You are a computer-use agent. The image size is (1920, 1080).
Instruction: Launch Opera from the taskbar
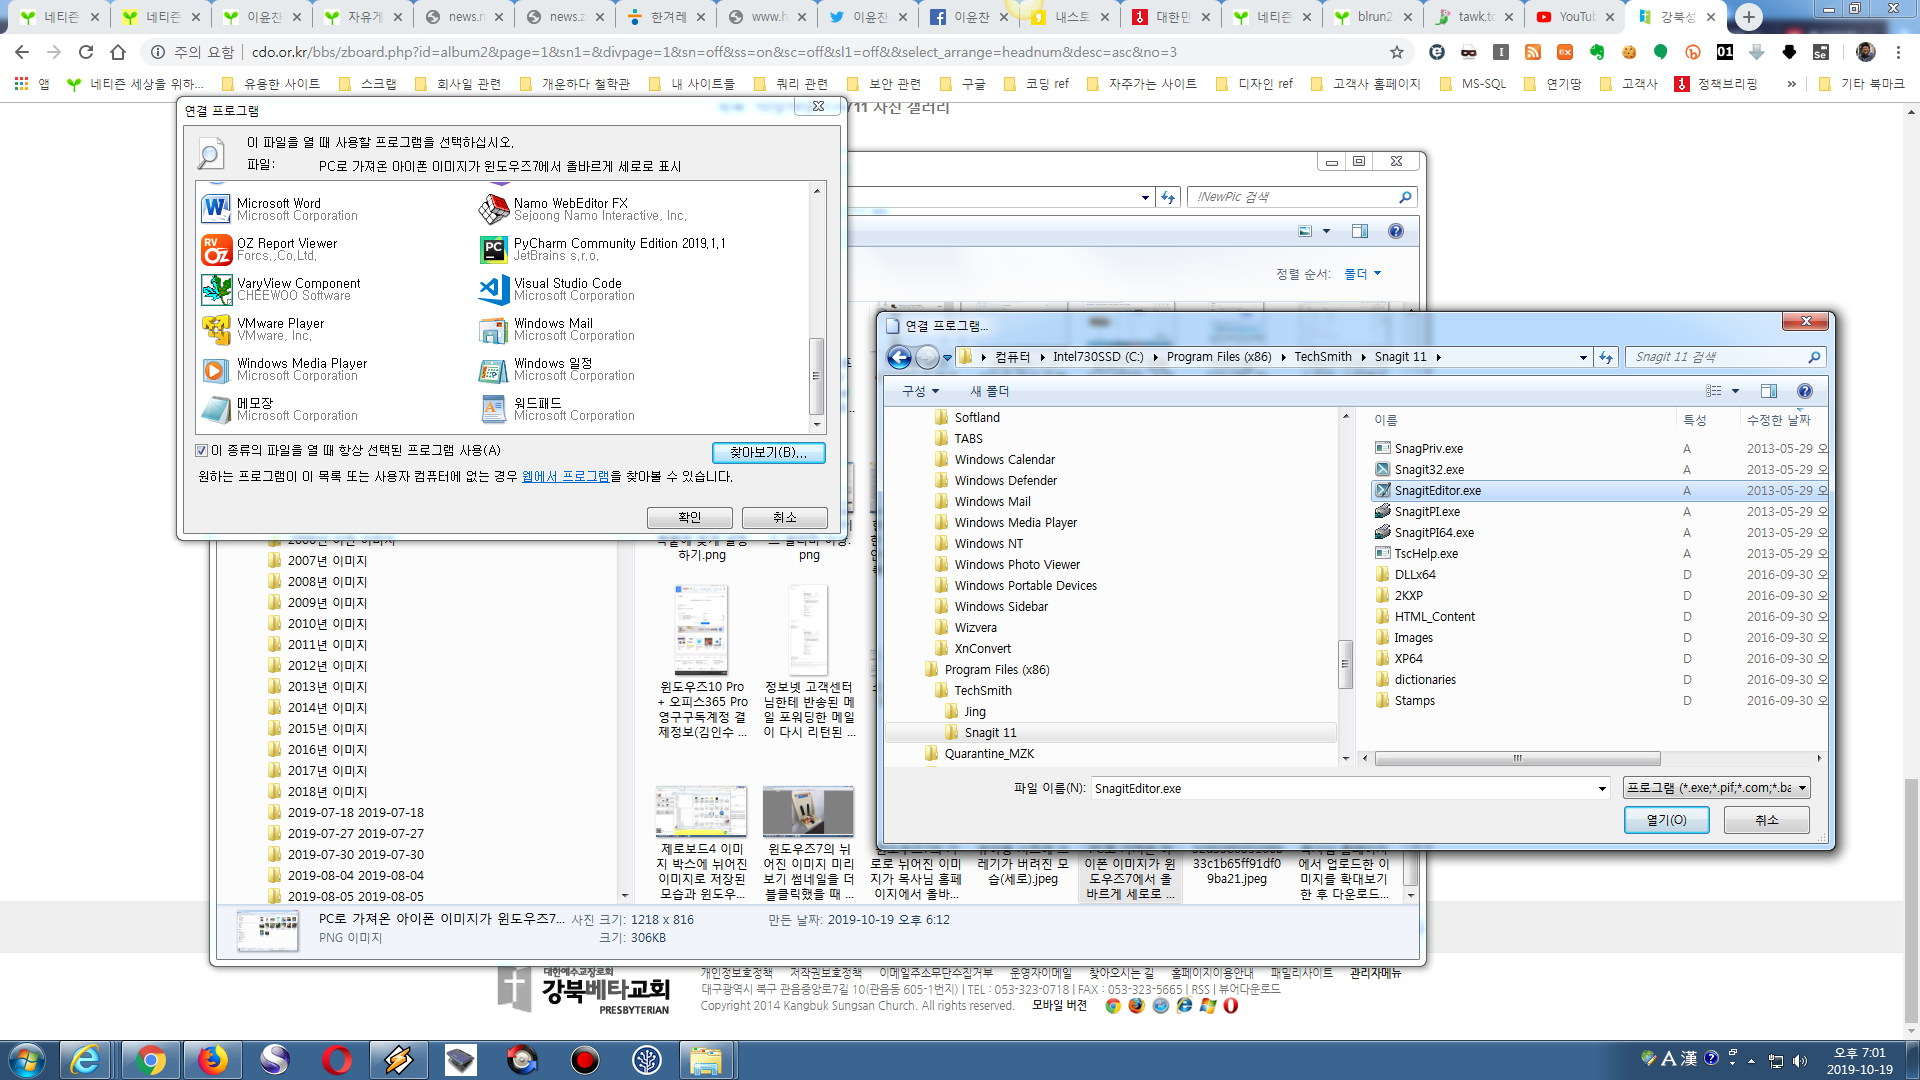point(337,1059)
